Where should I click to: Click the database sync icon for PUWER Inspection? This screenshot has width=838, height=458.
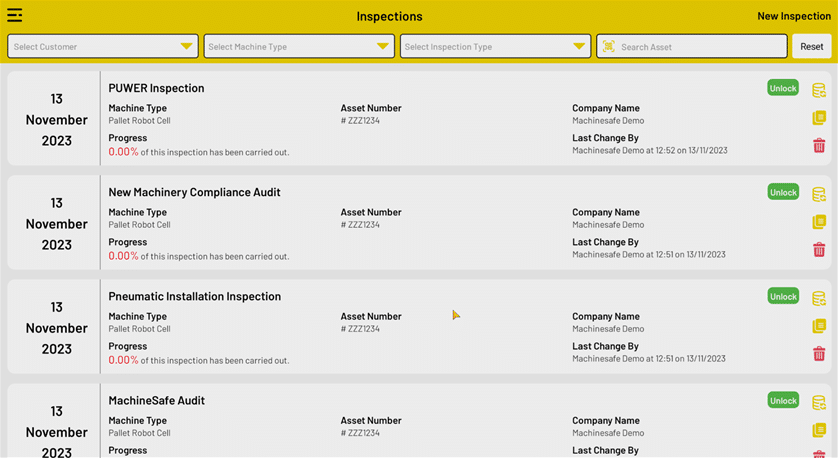pos(819,91)
